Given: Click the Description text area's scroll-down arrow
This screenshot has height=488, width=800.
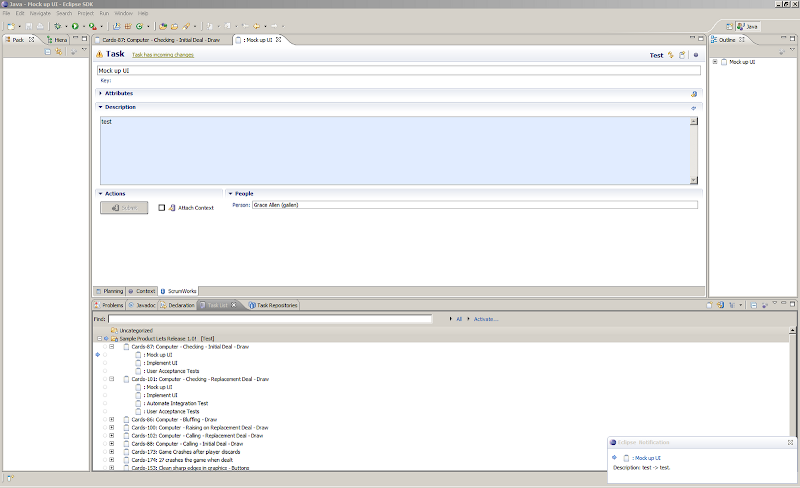Looking at the screenshot, I should tap(693, 180).
